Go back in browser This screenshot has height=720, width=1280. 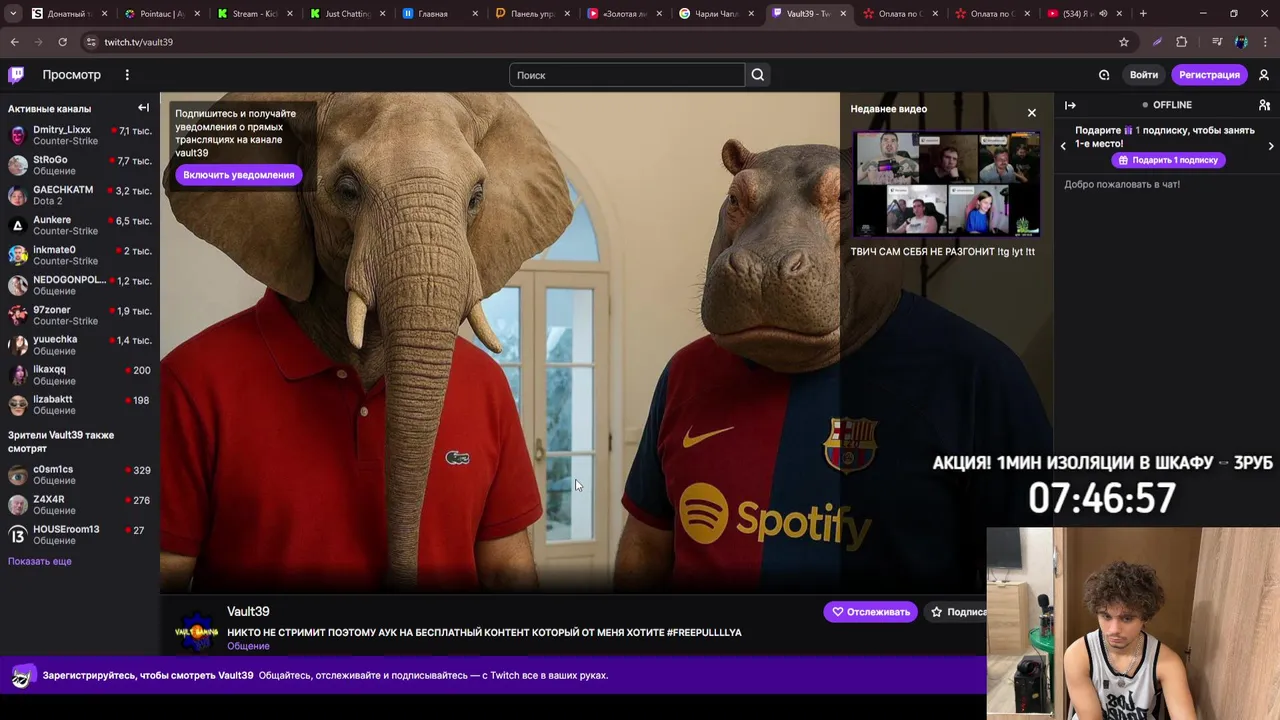[x=14, y=42]
